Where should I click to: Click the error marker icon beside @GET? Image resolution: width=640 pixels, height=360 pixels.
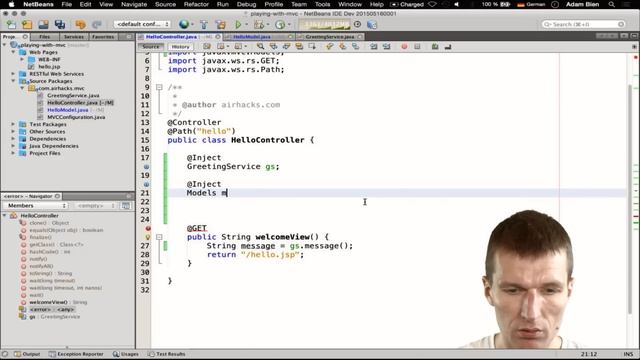point(148,229)
